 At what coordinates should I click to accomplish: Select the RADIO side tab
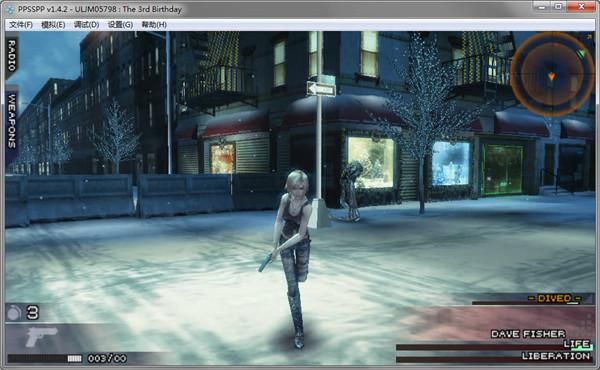(11, 55)
